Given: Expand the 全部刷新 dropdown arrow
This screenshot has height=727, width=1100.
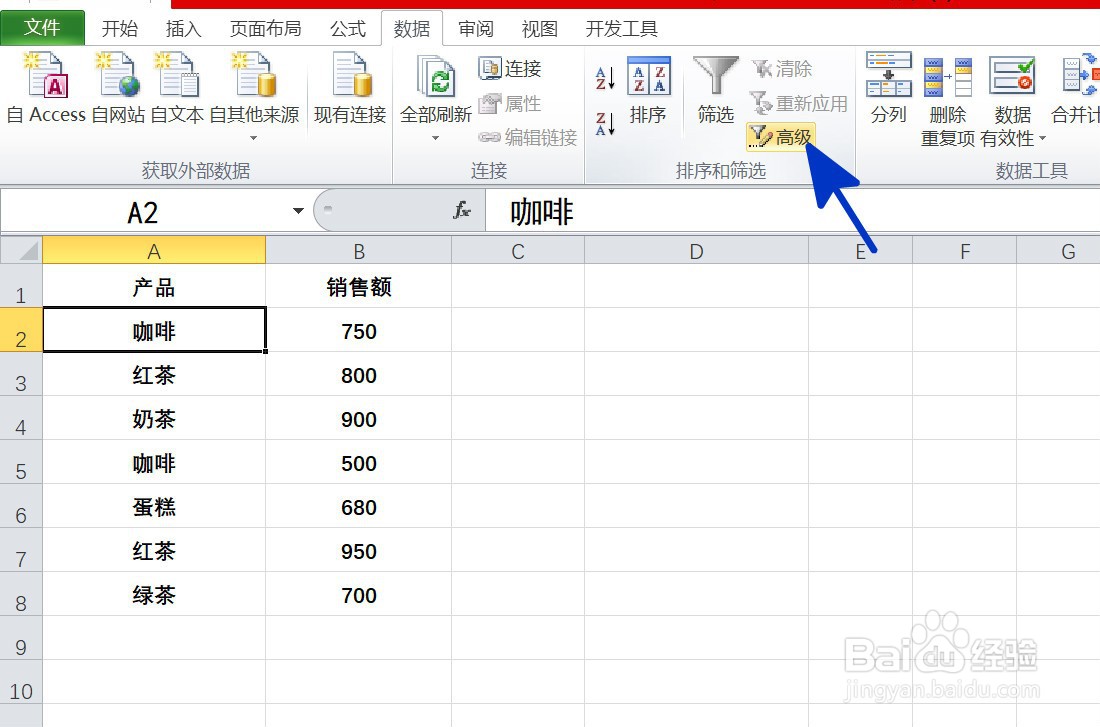Looking at the screenshot, I should click(434, 137).
